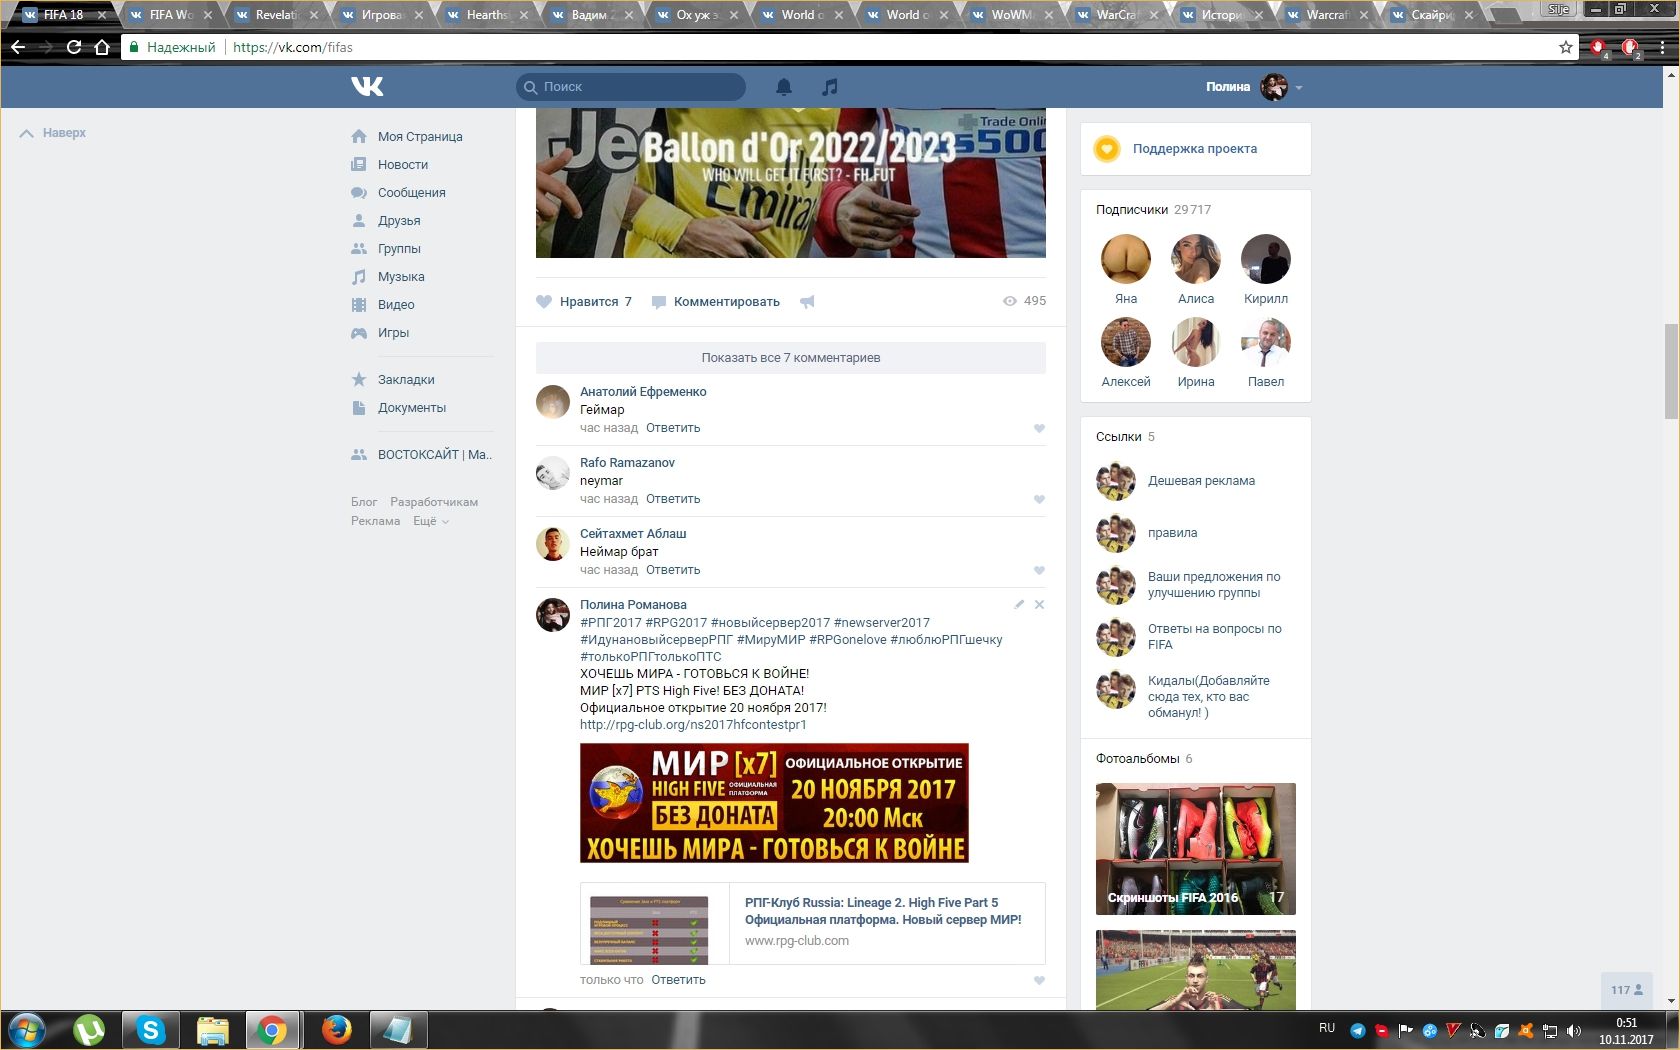Open Скриншоты FIFA 2016 album
The width and height of the screenshot is (1680, 1050).
1196,849
